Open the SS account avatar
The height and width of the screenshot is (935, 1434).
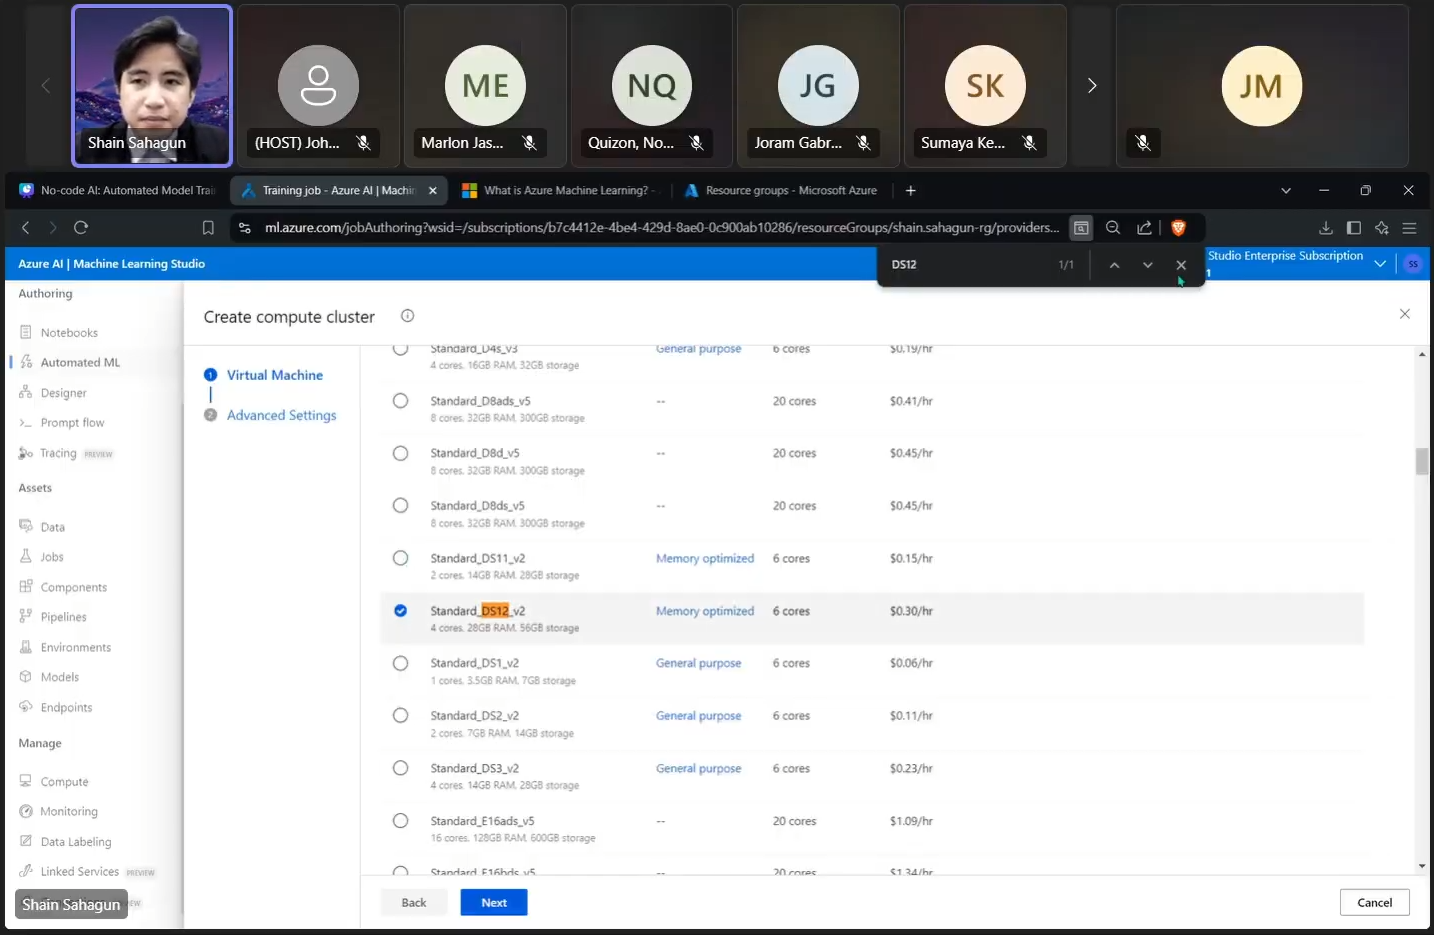click(x=1413, y=264)
